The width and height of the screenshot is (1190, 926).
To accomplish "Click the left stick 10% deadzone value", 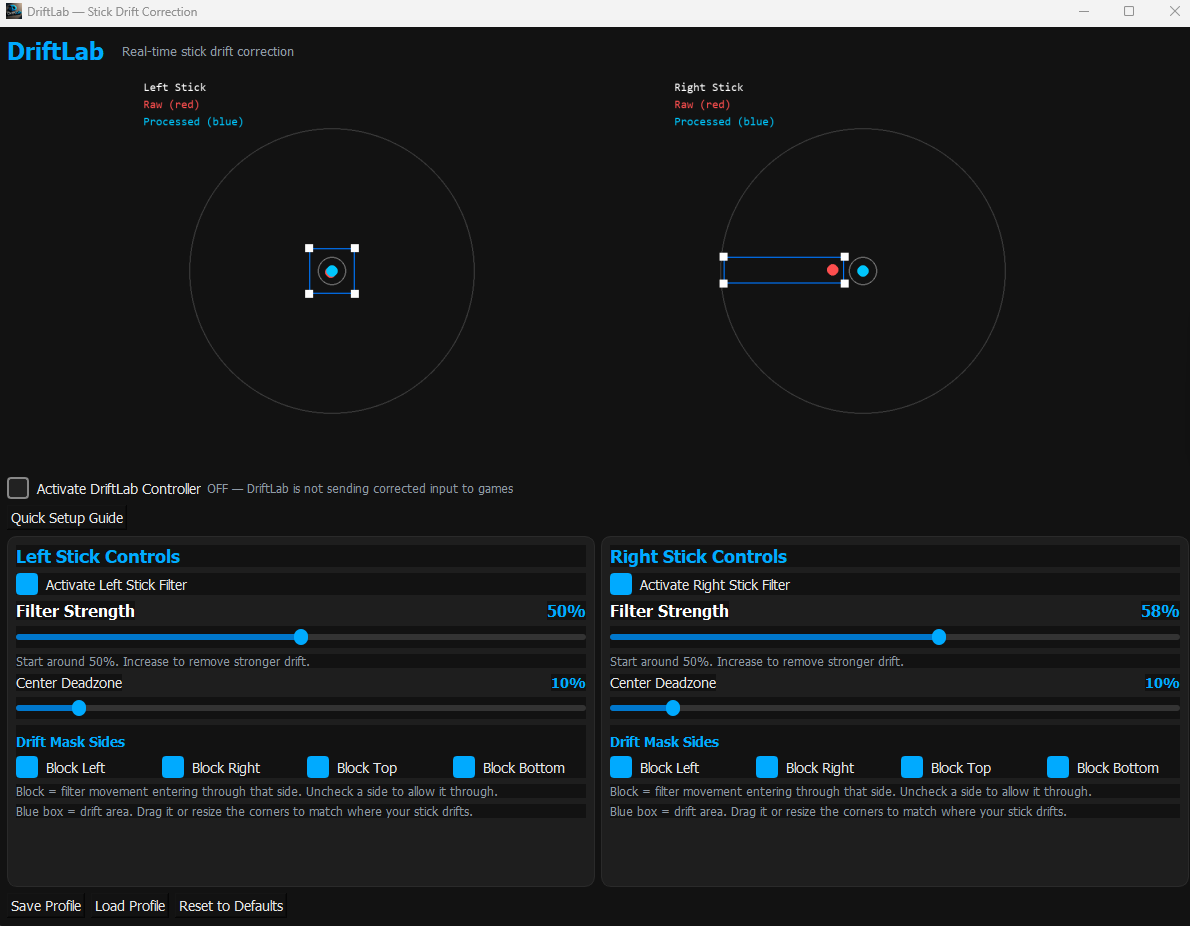I will pyautogui.click(x=568, y=683).
